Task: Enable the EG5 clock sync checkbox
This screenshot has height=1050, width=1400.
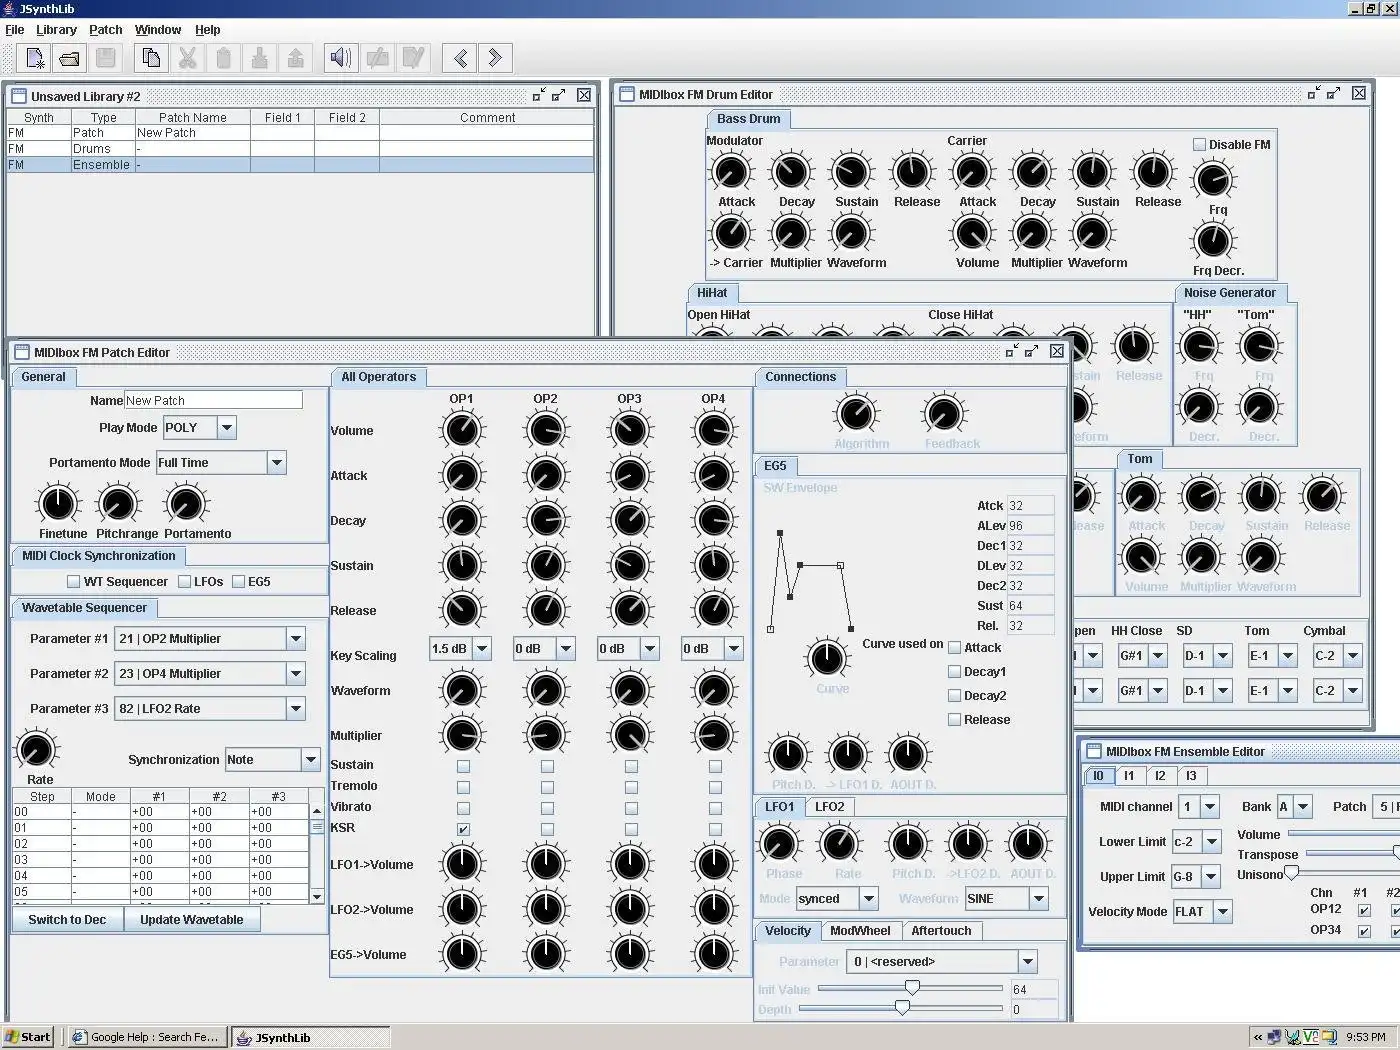Action: point(238,581)
